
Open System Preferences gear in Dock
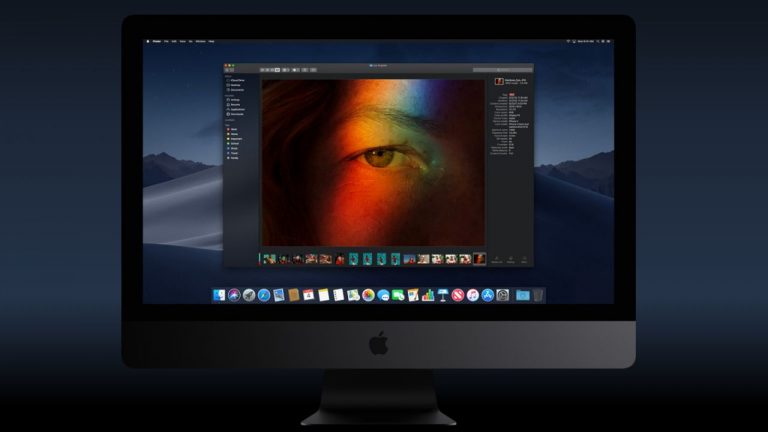tap(503, 295)
